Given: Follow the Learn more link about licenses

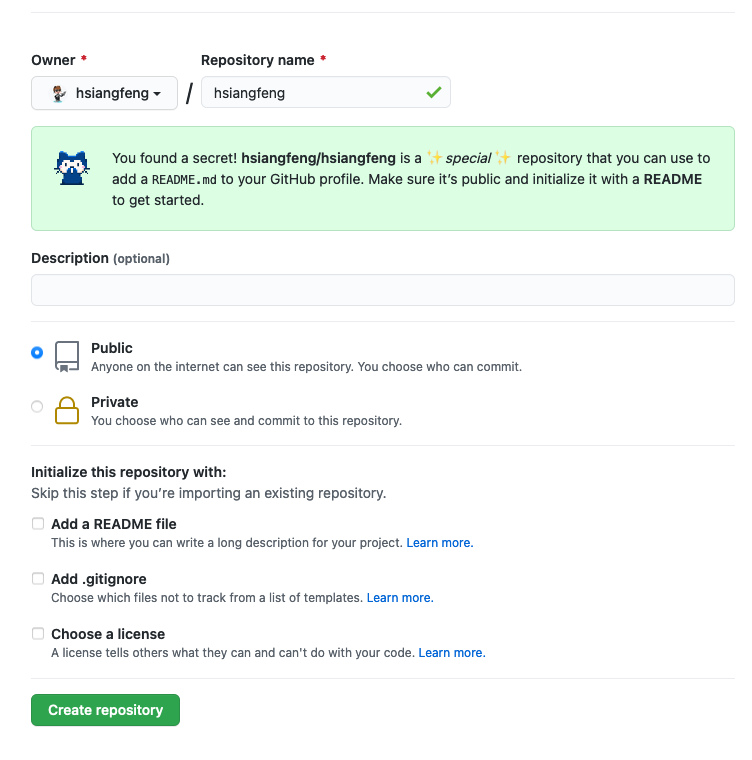Looking at the screenshot, I should click(451, 653).
